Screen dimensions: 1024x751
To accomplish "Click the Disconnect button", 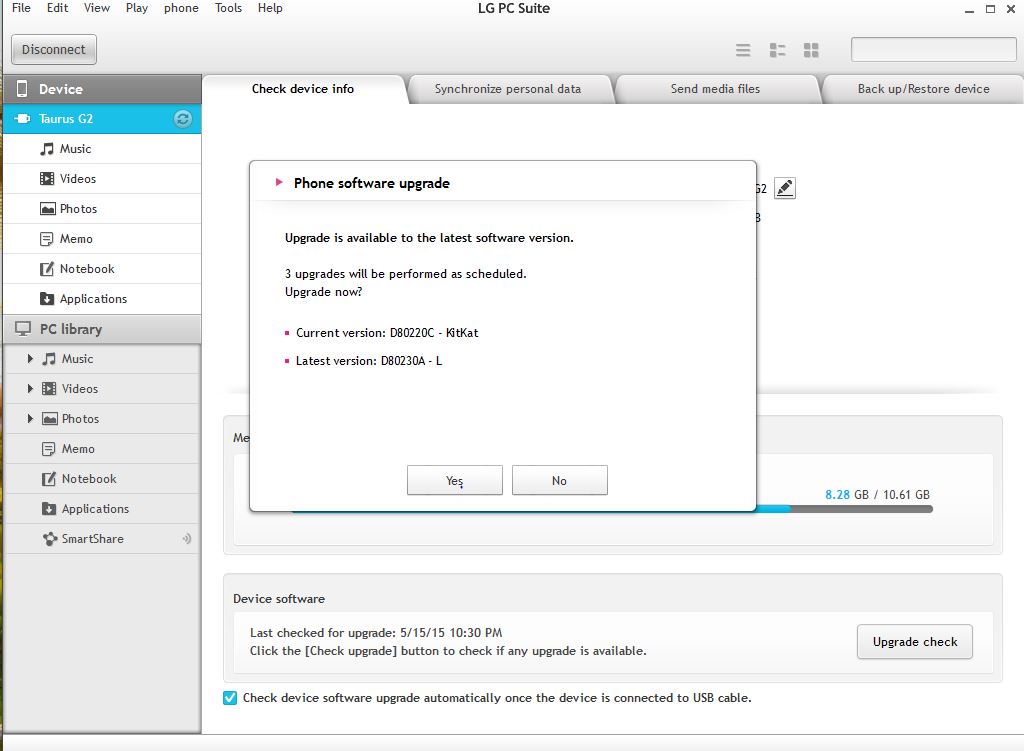I will [54, 50].
